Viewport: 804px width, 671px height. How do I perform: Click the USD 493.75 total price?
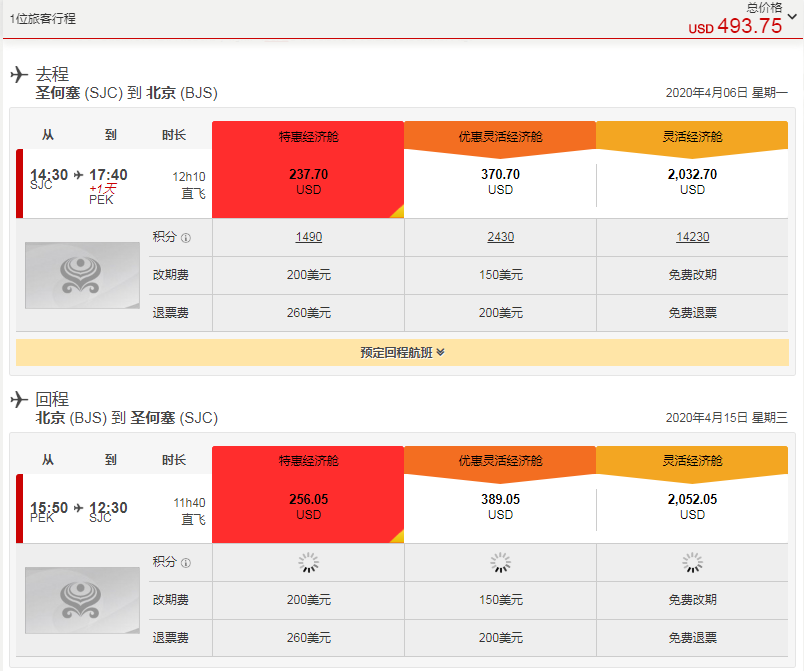[735, 26]
